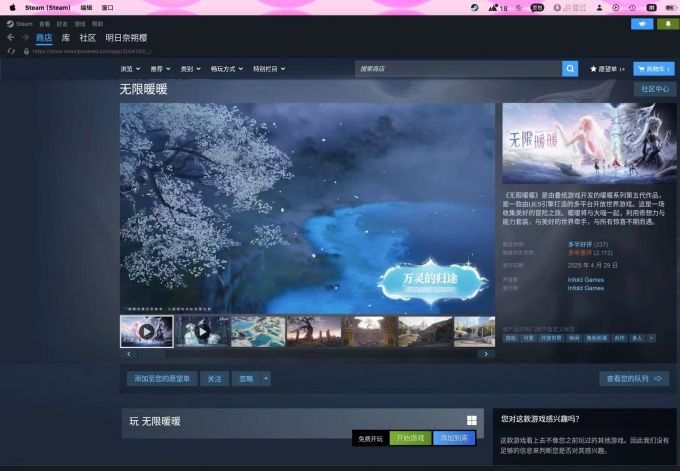This screenshot has height=471, width=680.
Task: Click the Windows platform icon
Action: pos(471,420)
